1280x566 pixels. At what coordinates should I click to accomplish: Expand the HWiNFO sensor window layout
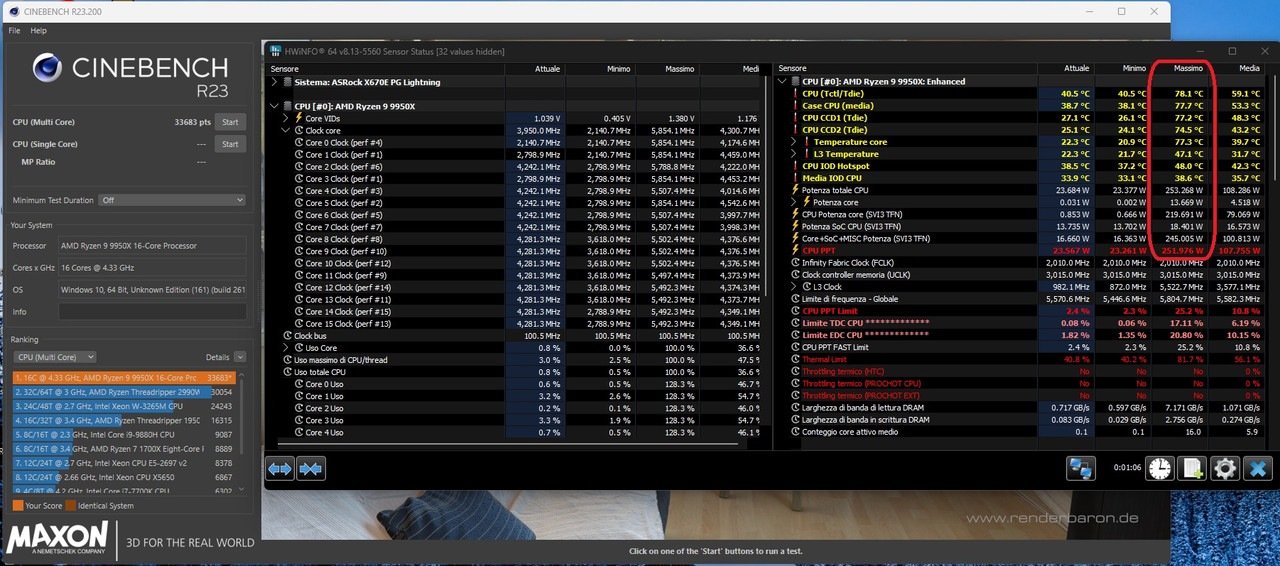280,468
